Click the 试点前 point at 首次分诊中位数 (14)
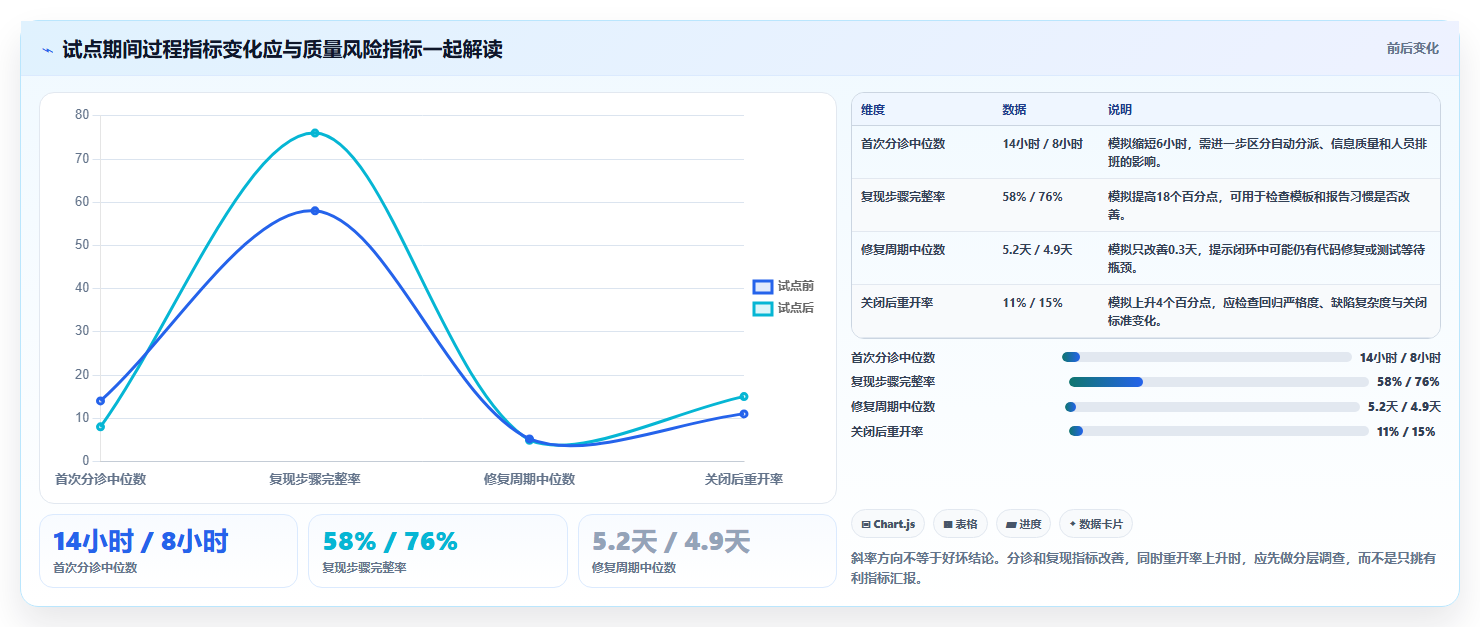This screenshot has height=627, width=1480. (x=100, y=401)
